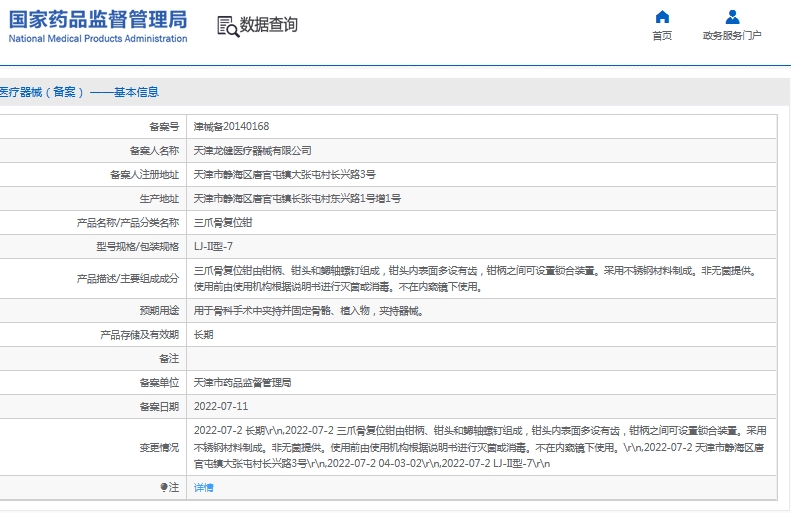Open the 详情 link
This screenshot has height=513, width=791.
(x=203, y=487)
